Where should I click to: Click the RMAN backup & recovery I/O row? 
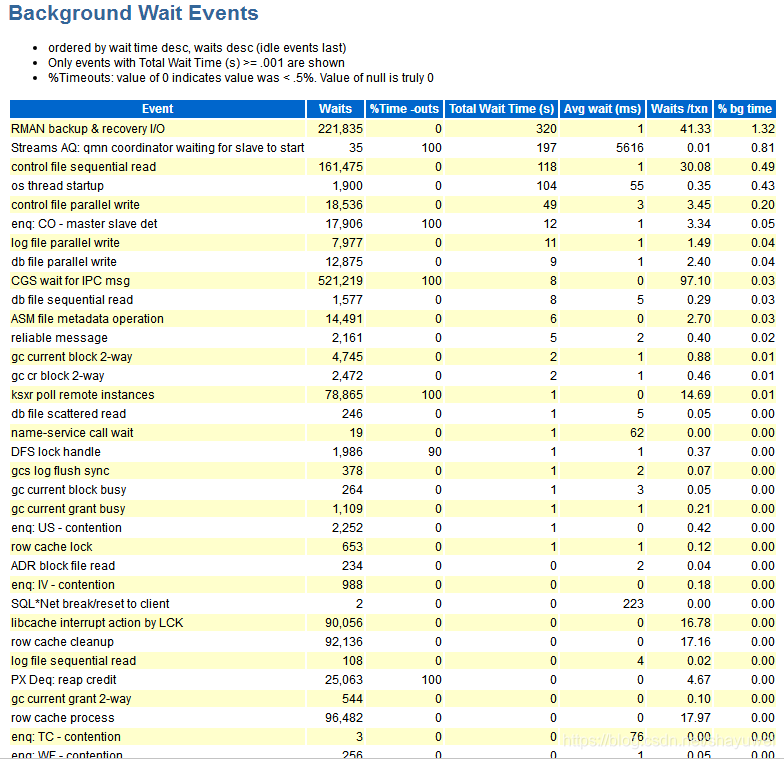click(393, 128)
